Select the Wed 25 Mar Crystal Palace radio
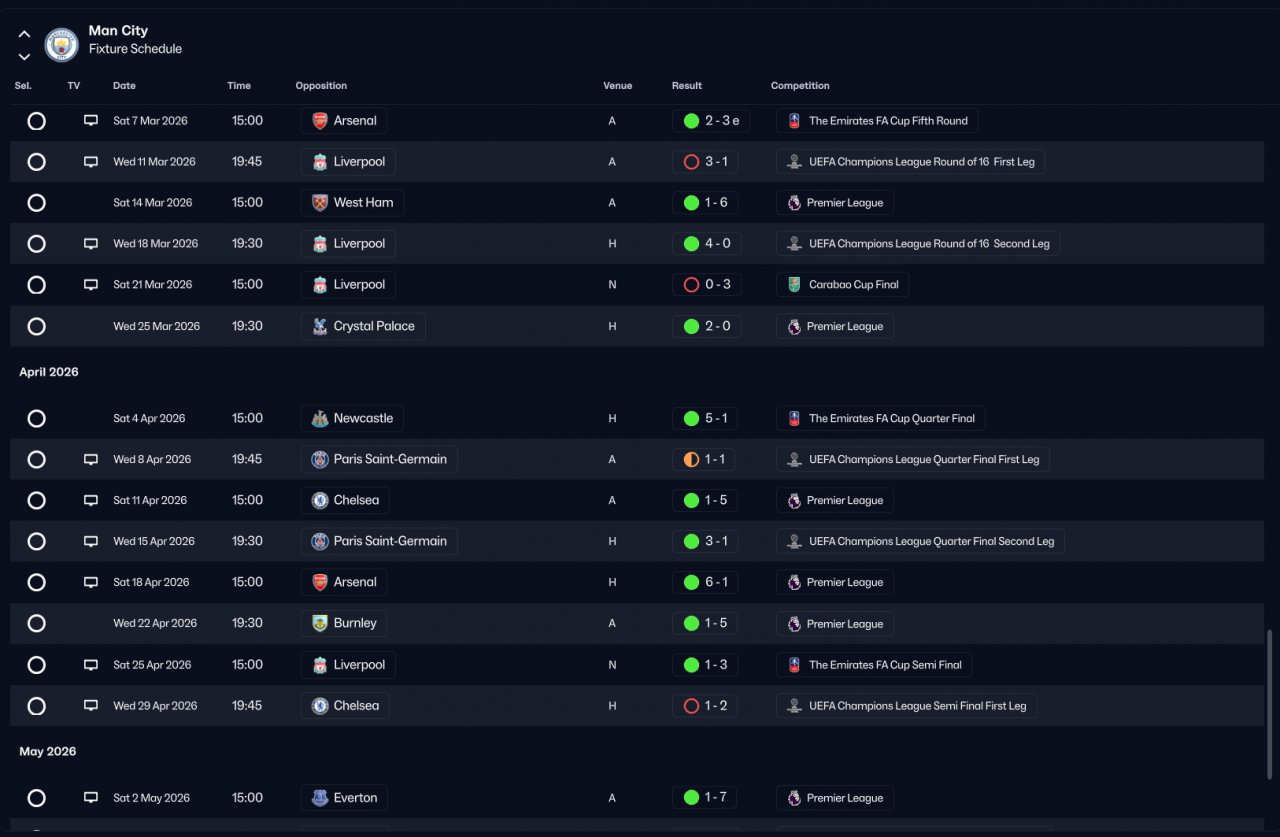The image size is (1280, 837). click(x=37, y=326)
